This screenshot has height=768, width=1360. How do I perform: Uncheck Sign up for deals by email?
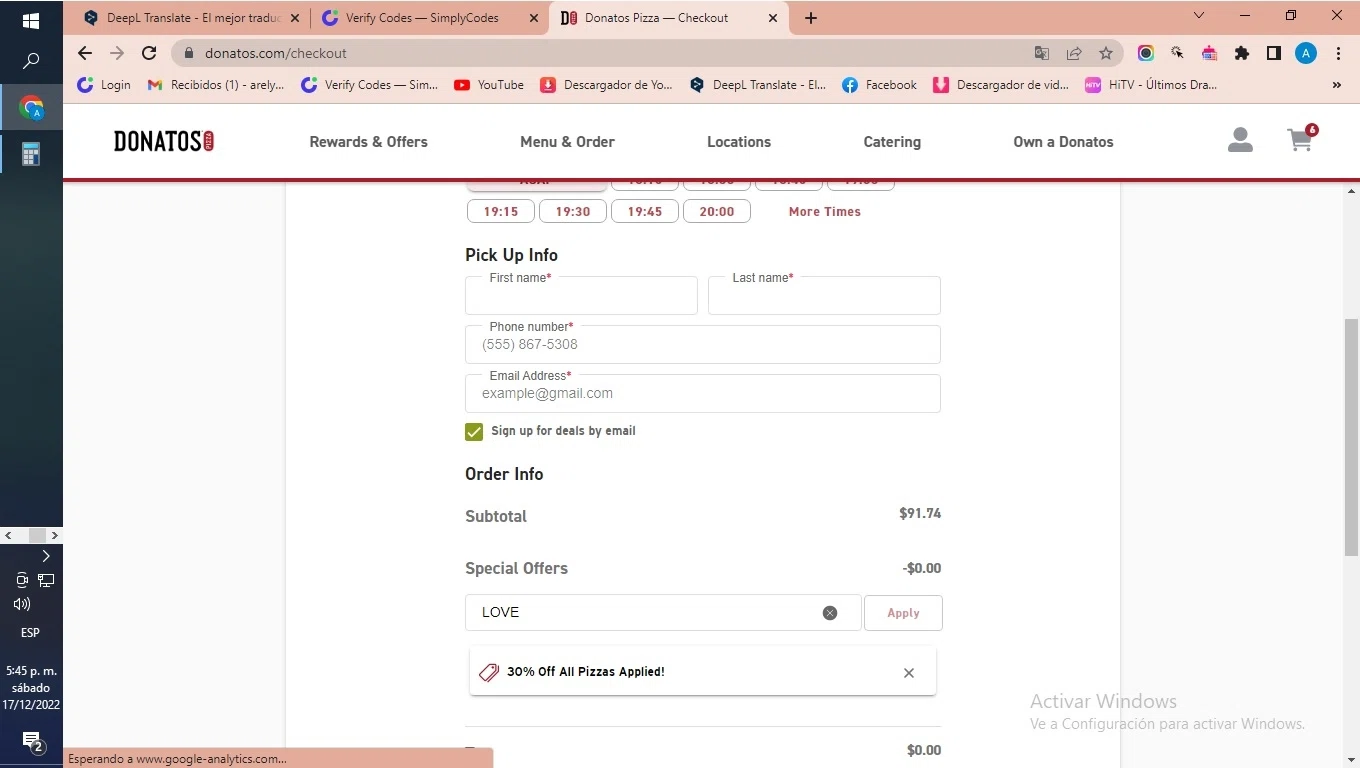point(474,432)
